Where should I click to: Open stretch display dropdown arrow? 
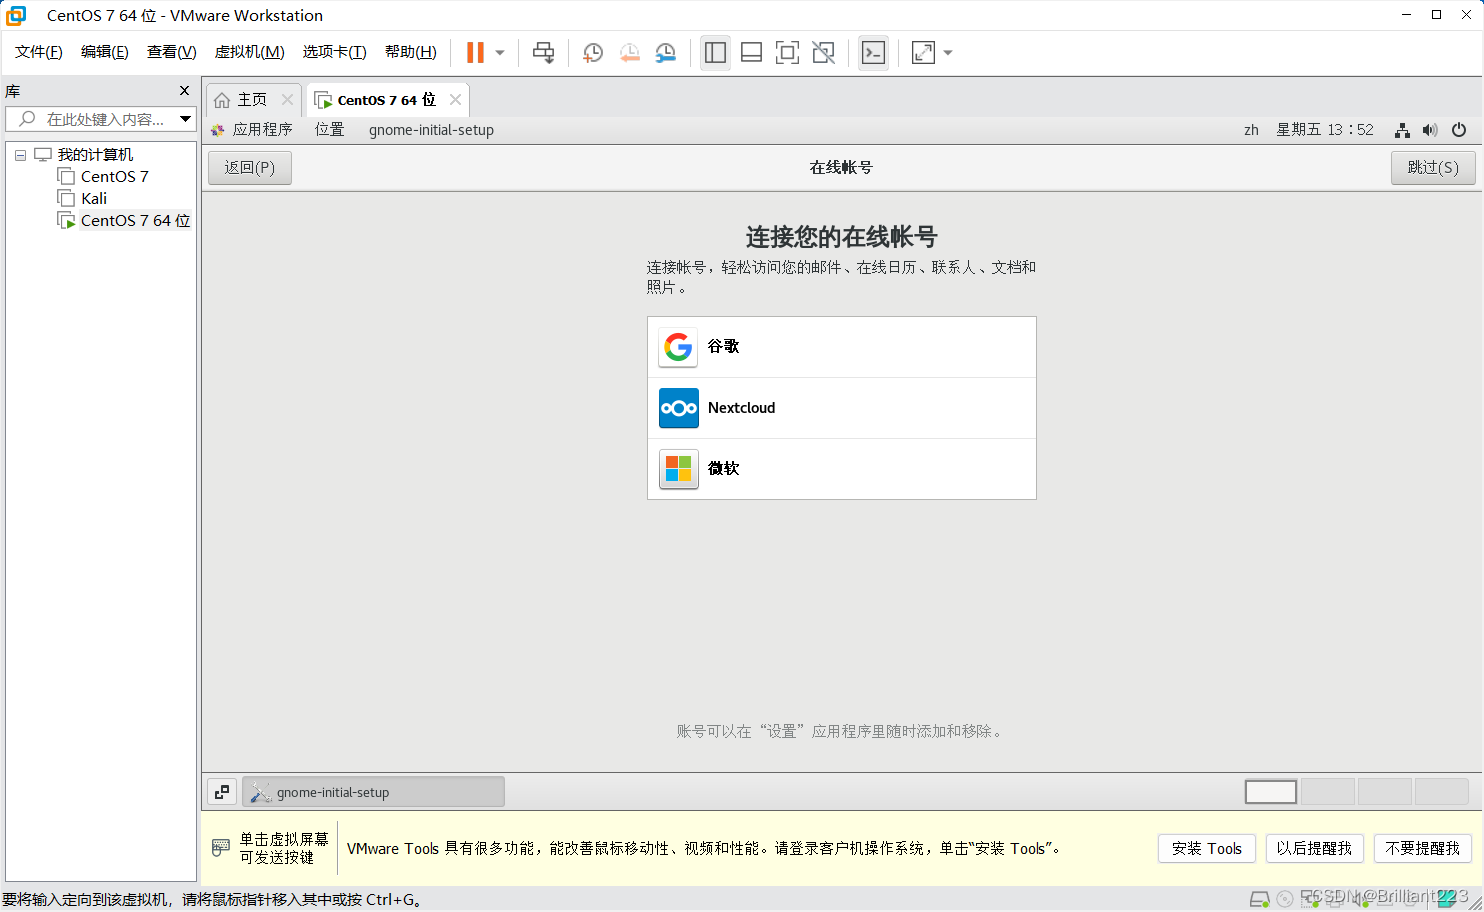tap(948, 53)
